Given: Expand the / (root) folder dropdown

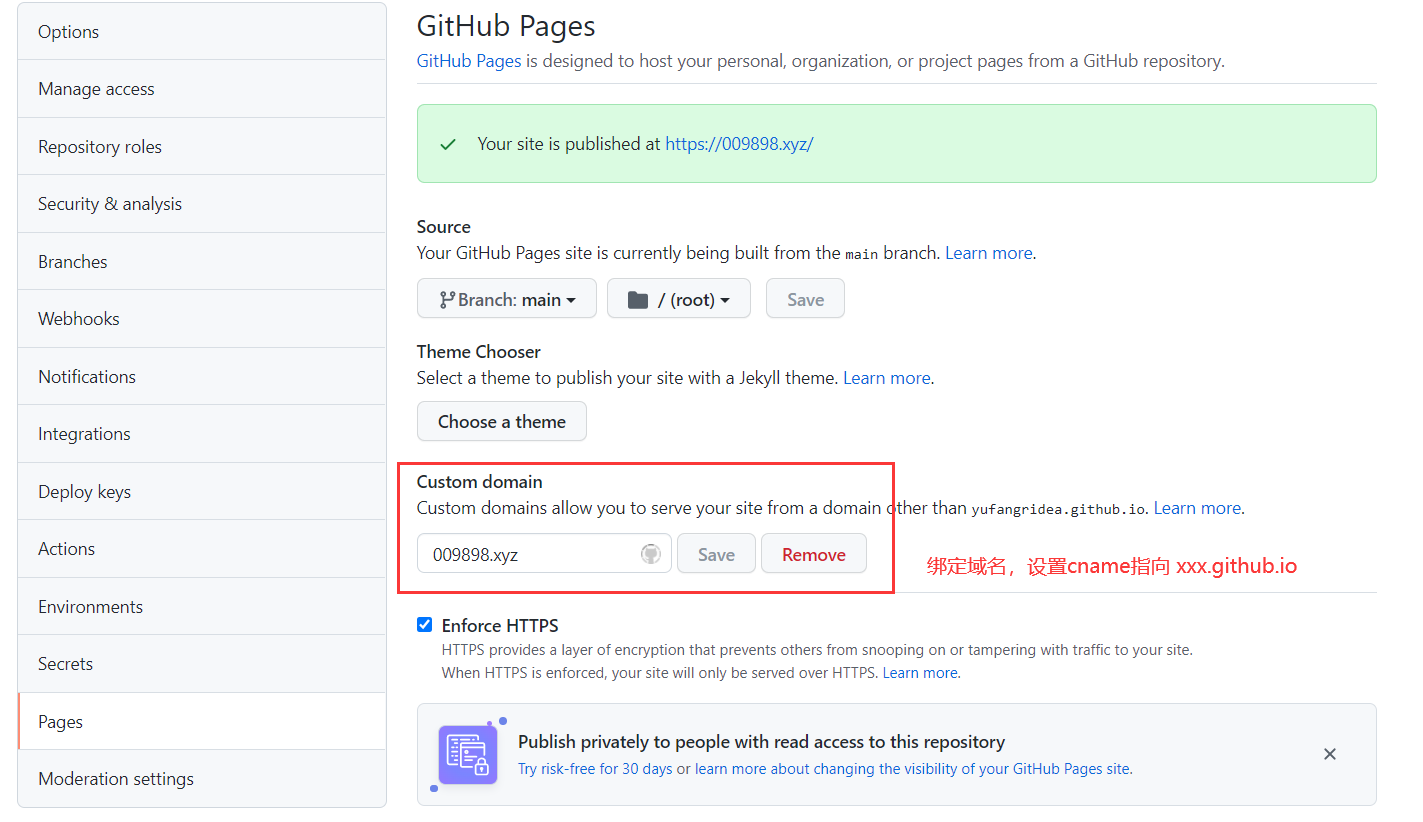Looking at the screenshot, I should pos(679,299).
